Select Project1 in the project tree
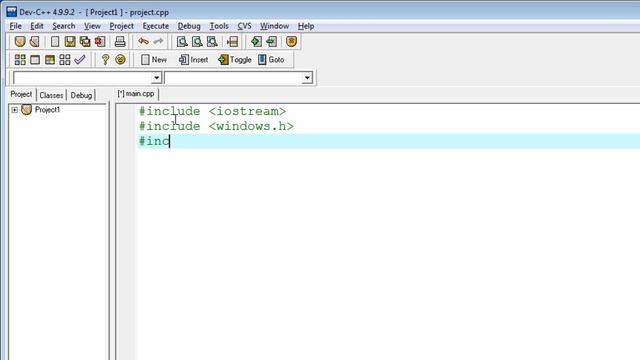640x360 pixels. 47,109
